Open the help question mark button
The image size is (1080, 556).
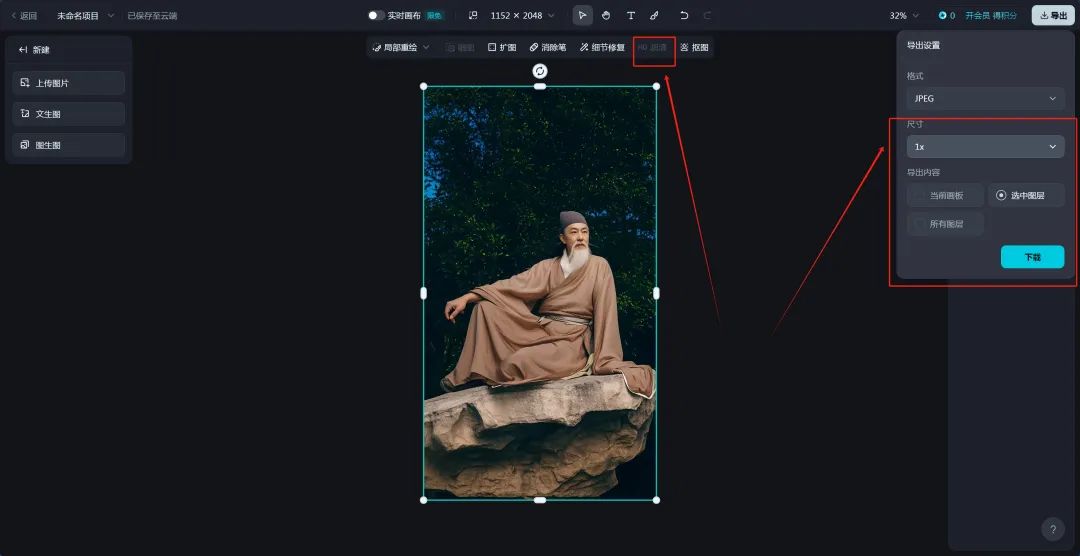[1052, 529]
